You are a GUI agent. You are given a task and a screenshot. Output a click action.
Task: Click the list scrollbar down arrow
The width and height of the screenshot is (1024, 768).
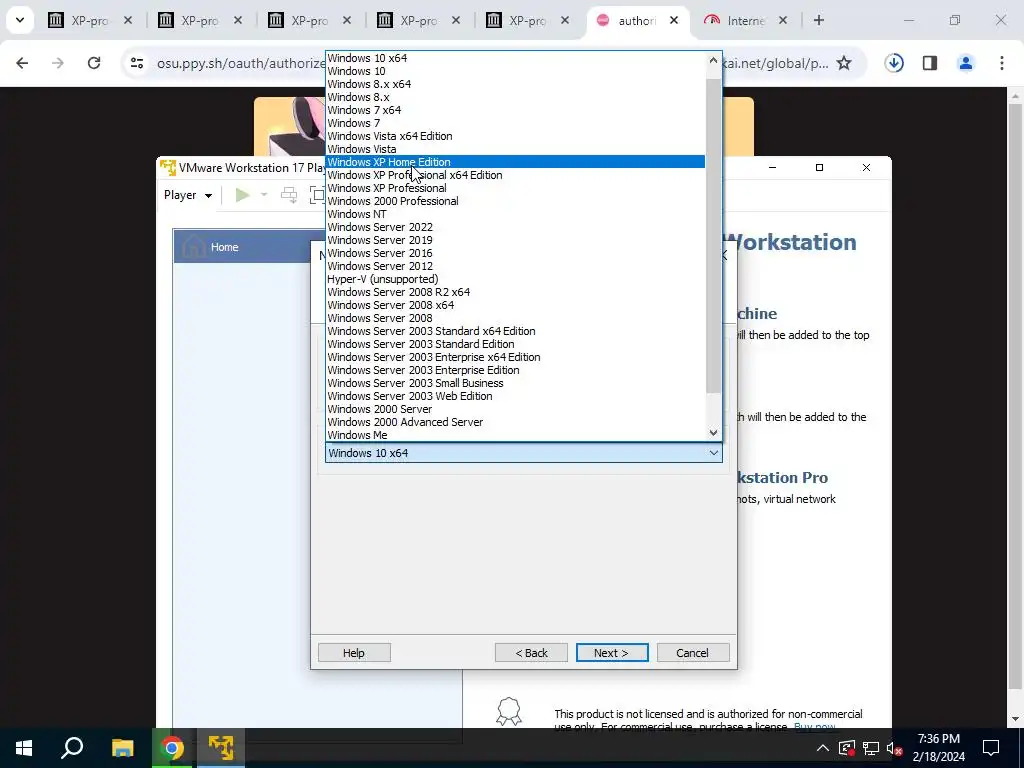713,433
